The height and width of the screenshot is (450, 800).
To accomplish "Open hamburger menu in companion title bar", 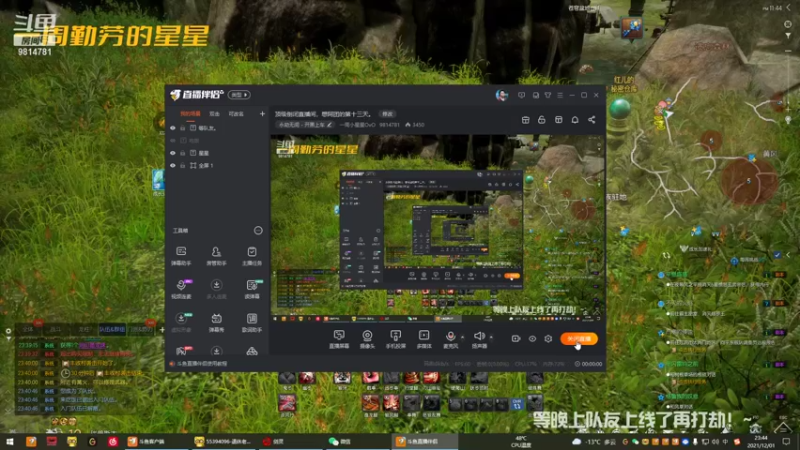I will [x=560, y=95].
